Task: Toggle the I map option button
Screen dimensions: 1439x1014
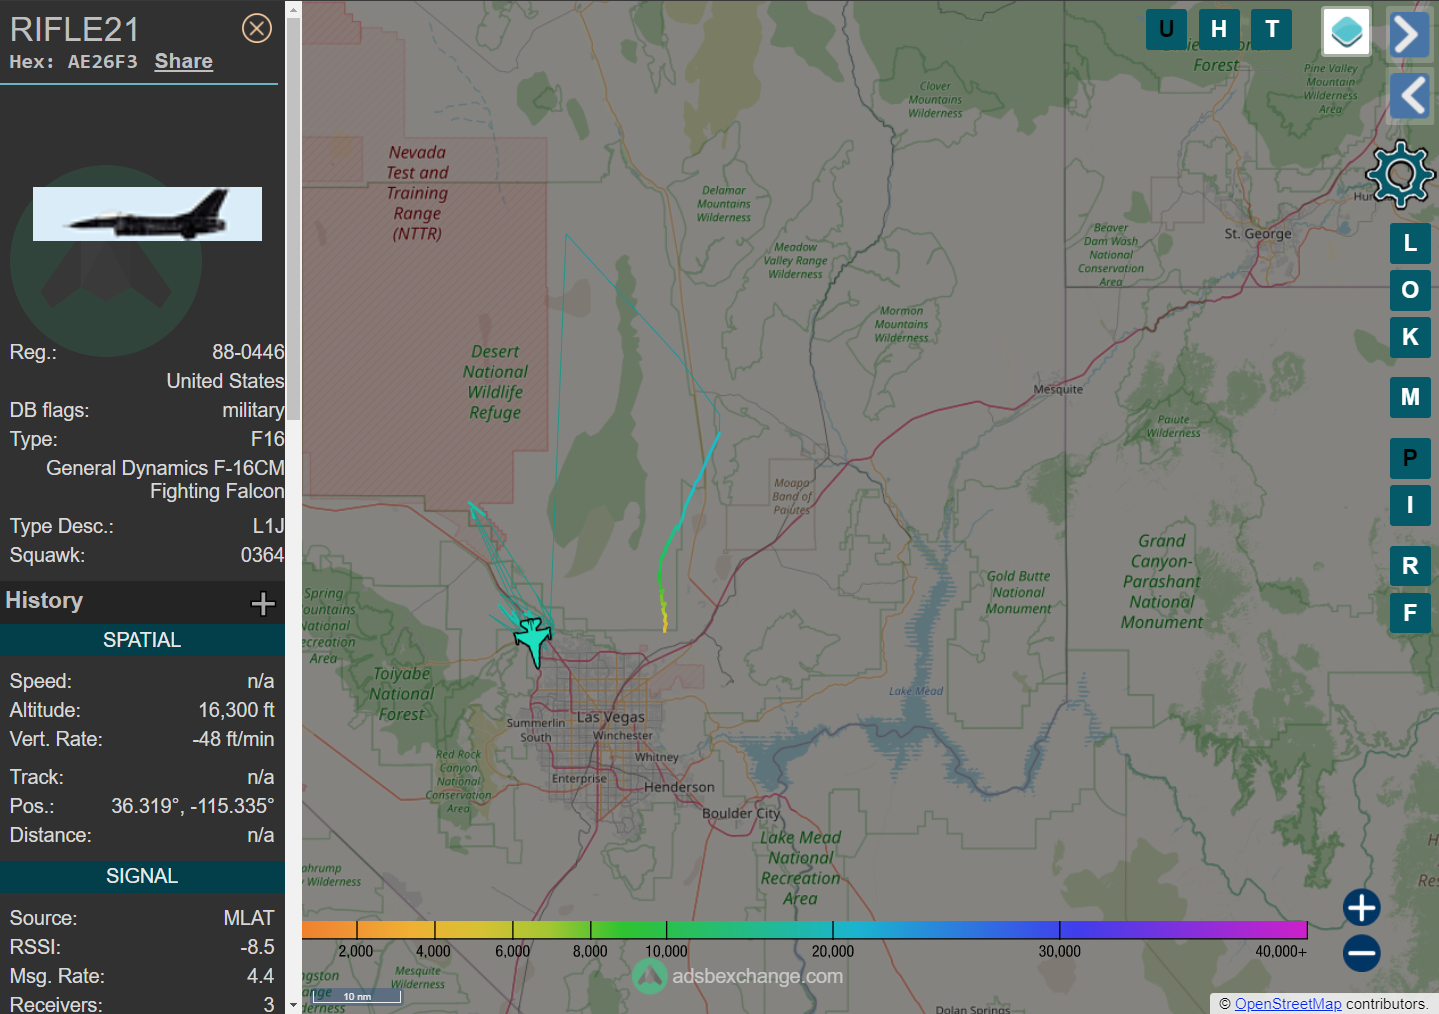Action: (x=1410, y=505)
